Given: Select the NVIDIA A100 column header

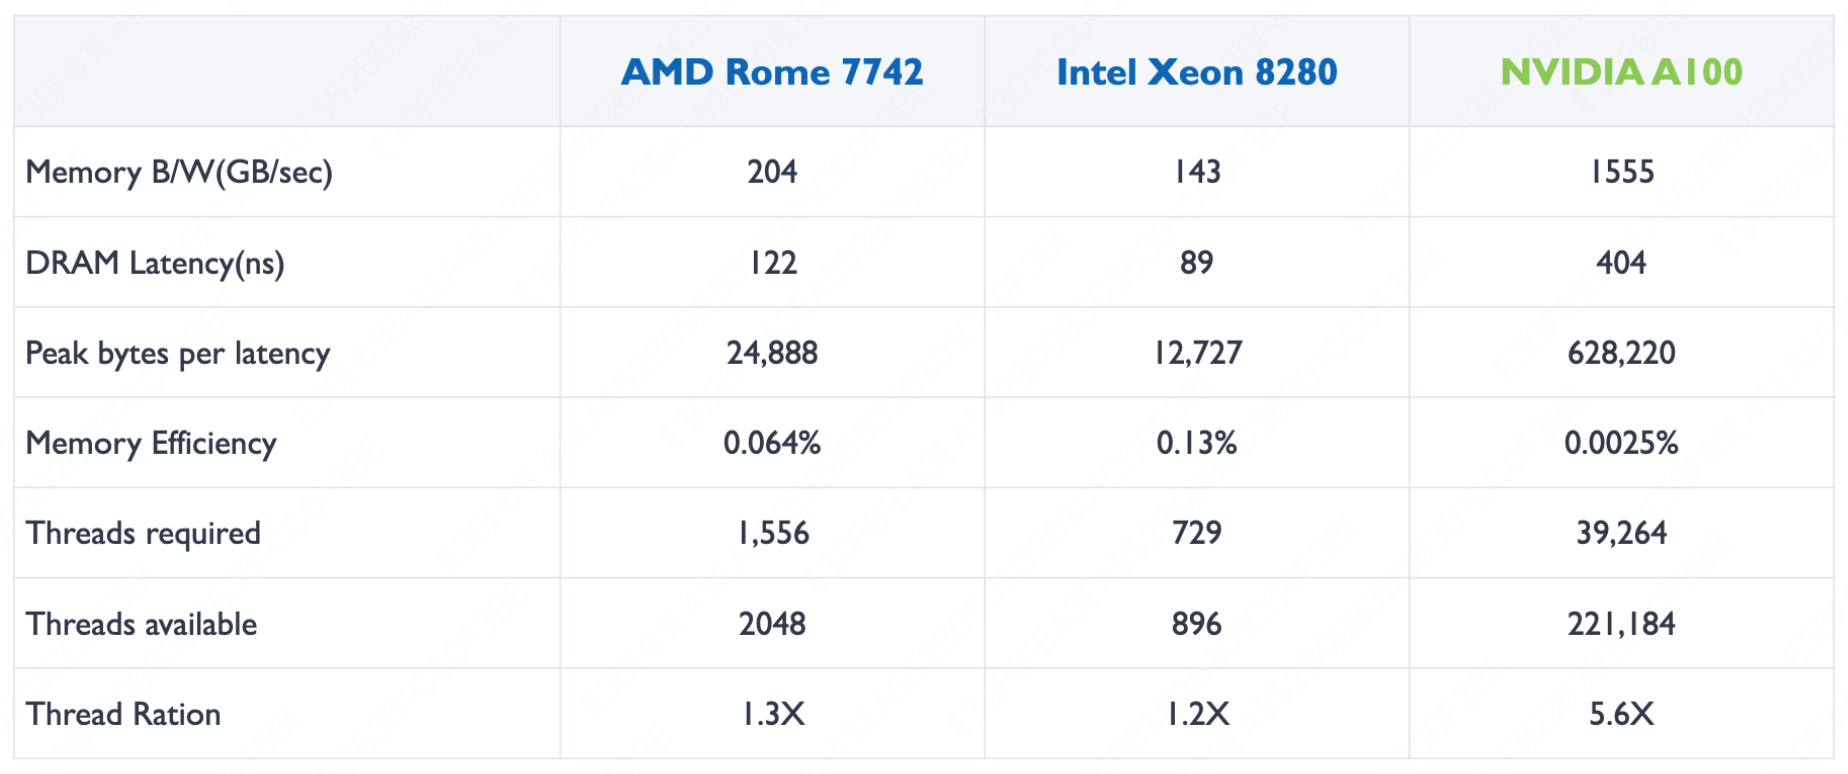Looking at the screenshot, I should [1621, 72].
